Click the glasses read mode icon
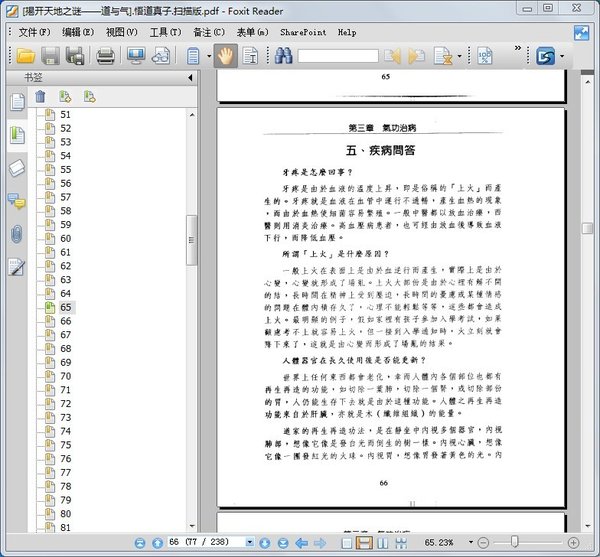 [x=161, y=56]
